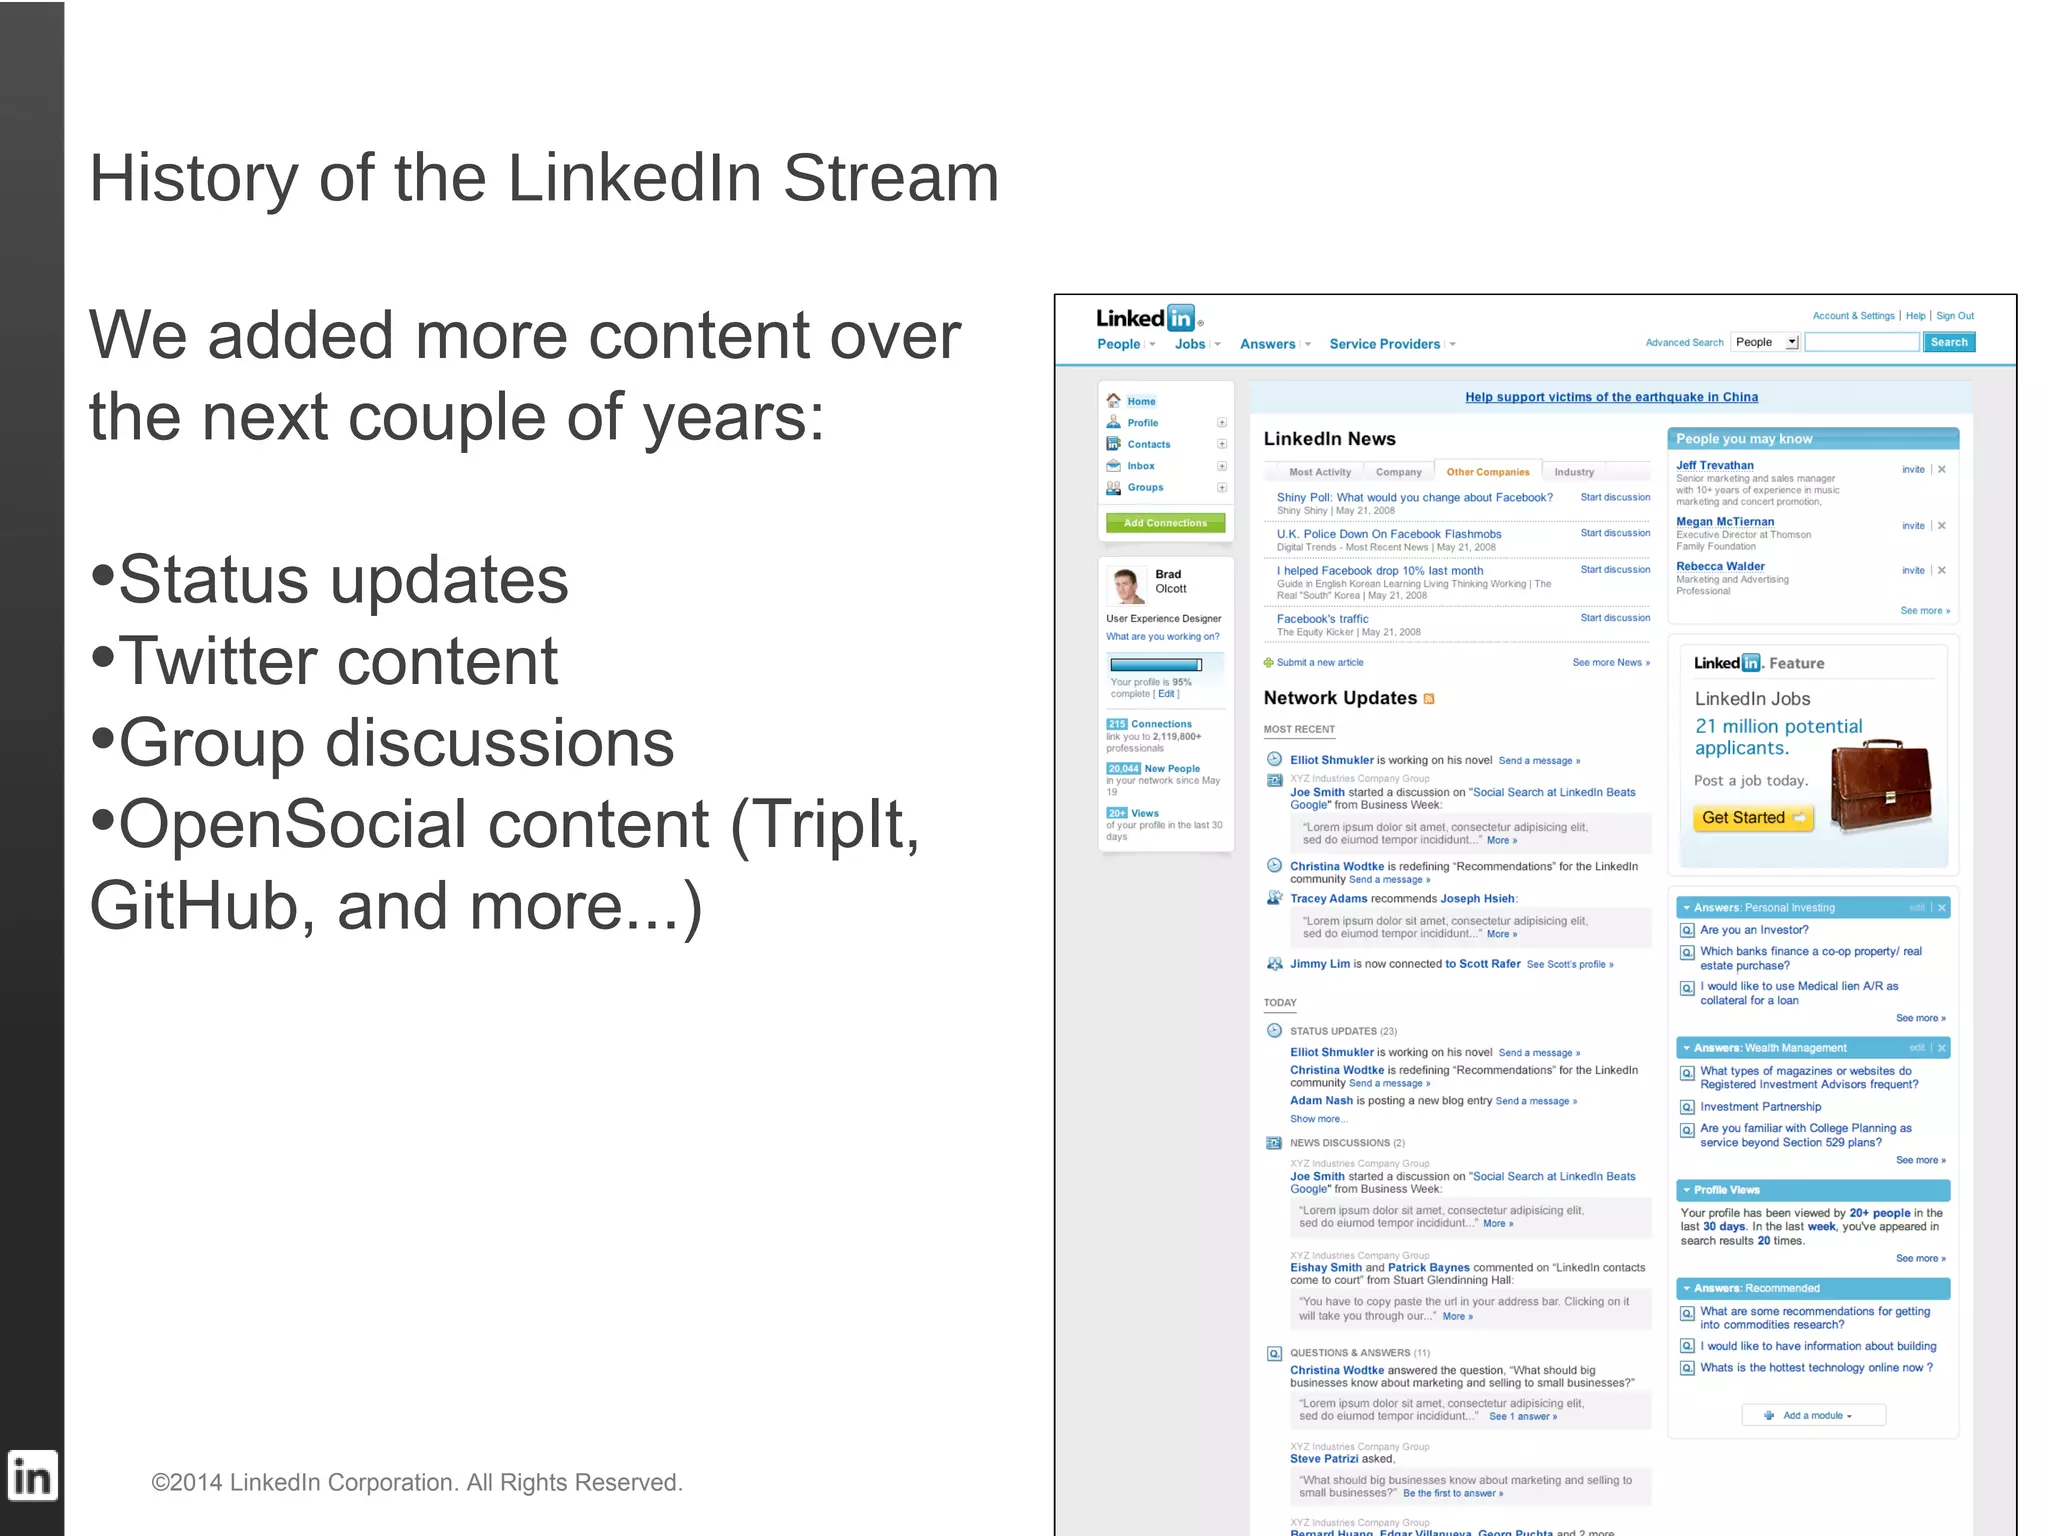Click Edit next to profile completeness
Screen dimensions: 2048x1536
(1166, 694)
